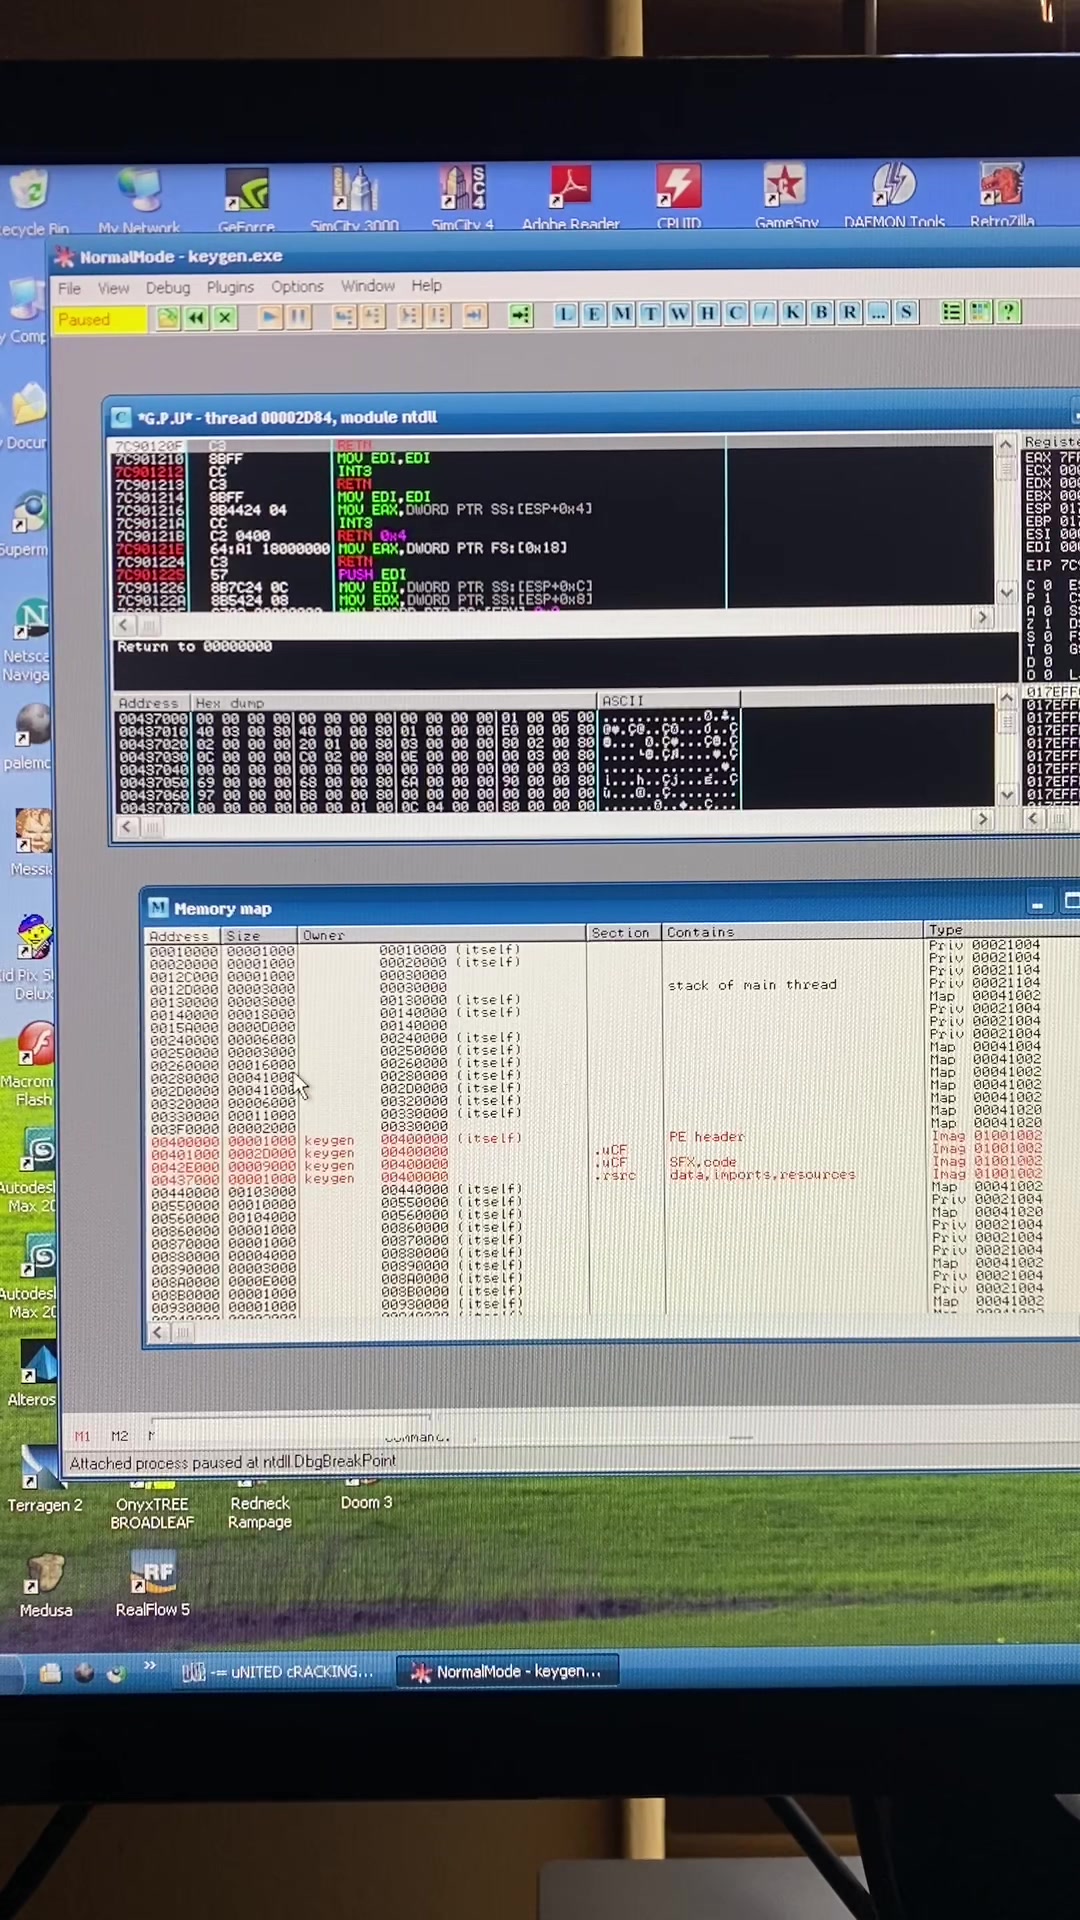Open the Plugins menu

230,287
